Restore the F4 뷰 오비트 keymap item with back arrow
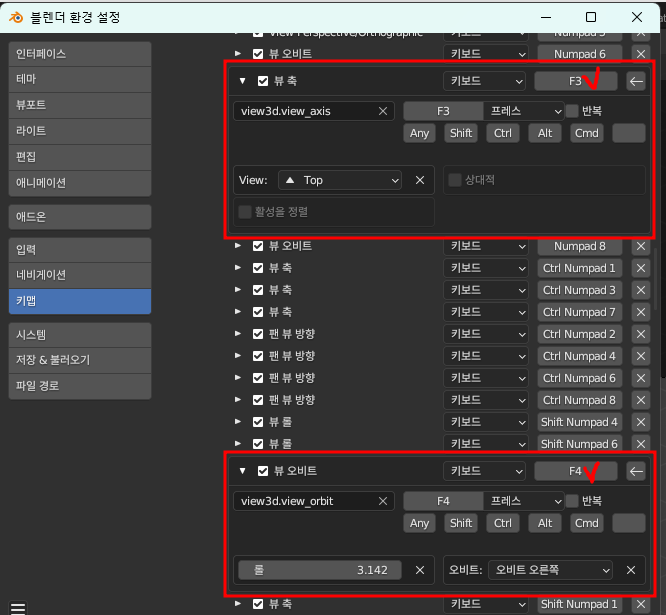 (x=636, y=471)
